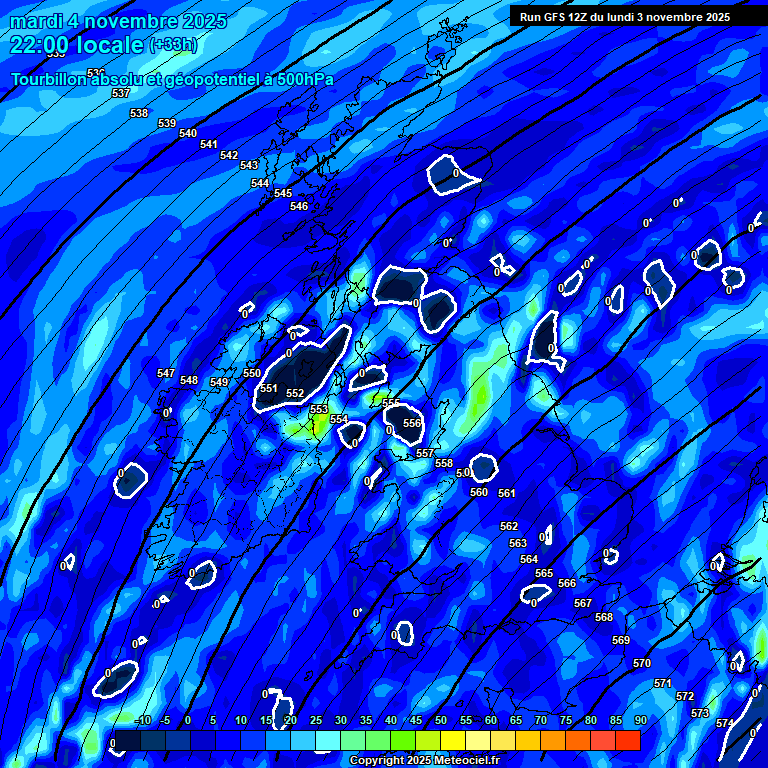Click the 566 geopotential contour label

567,583
